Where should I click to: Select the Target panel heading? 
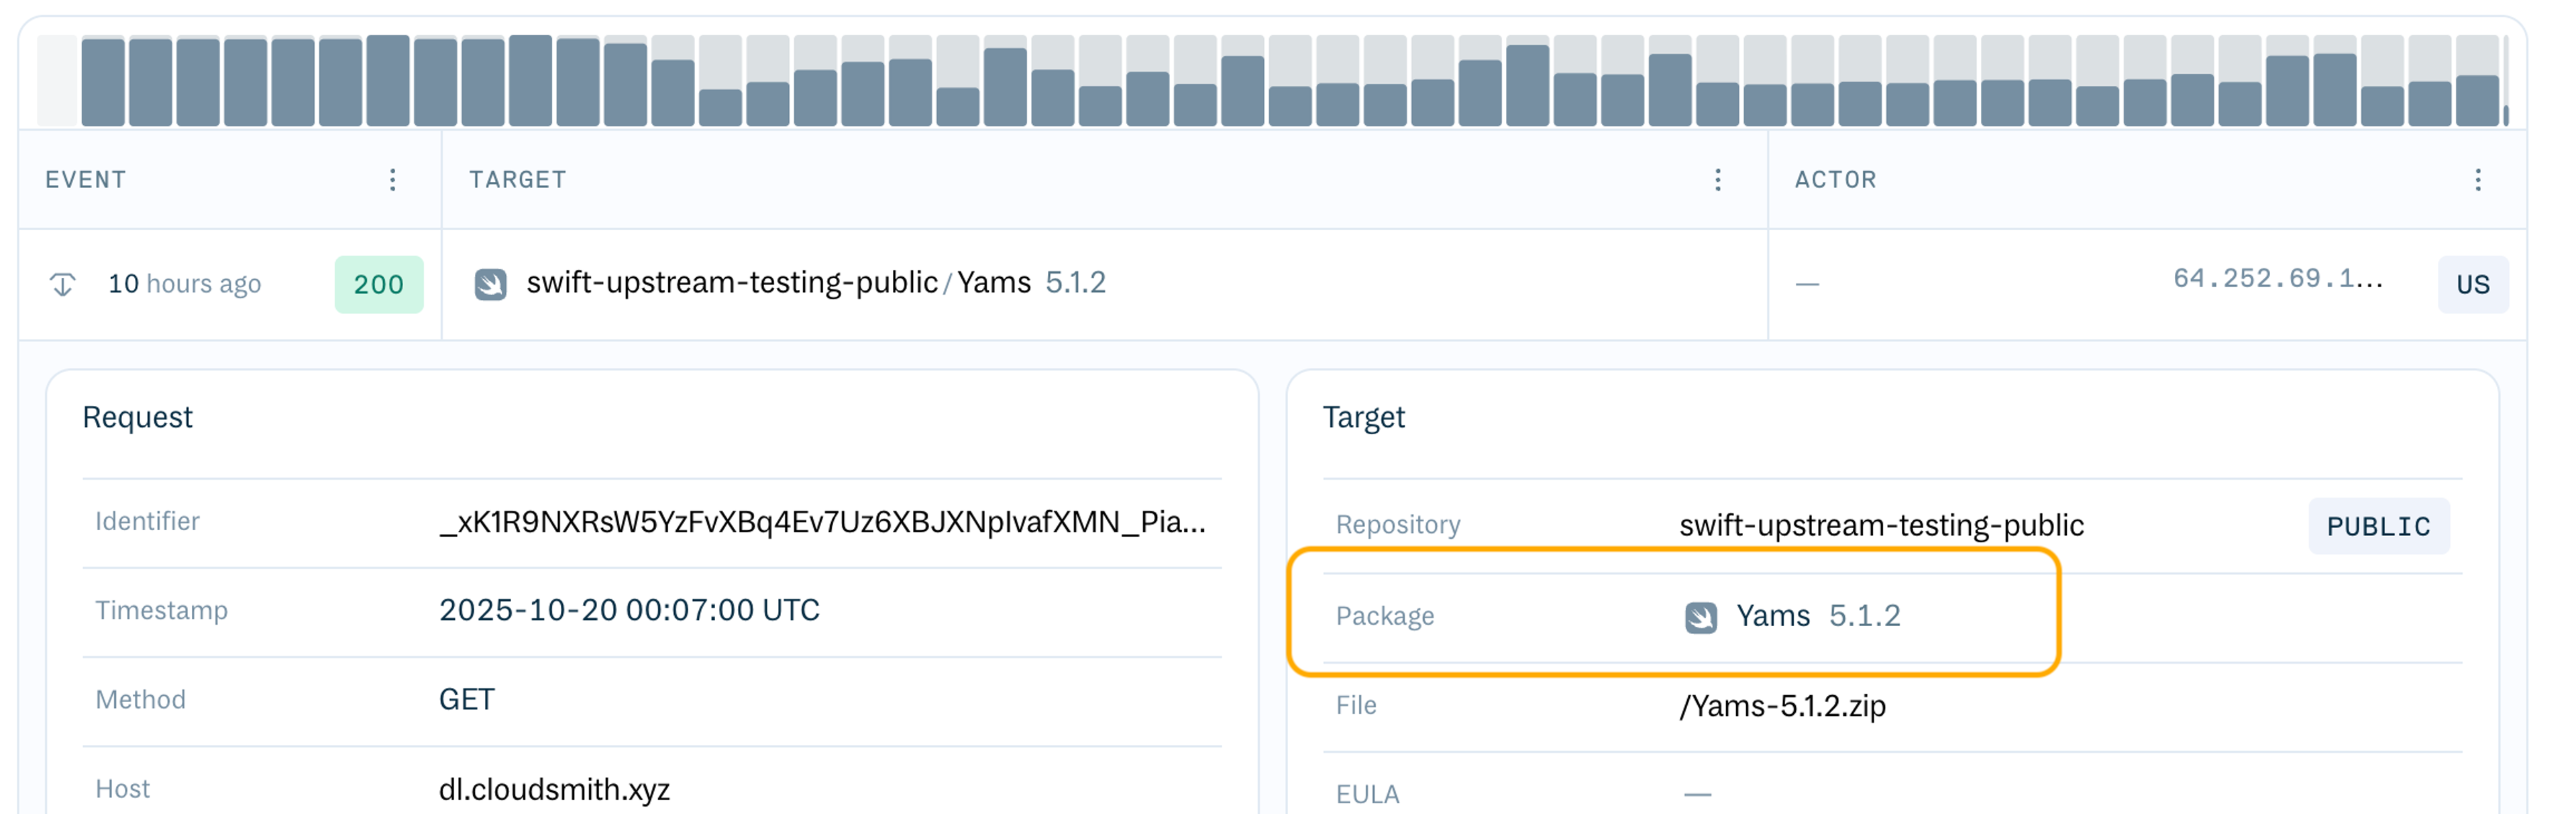point(1365,417)
